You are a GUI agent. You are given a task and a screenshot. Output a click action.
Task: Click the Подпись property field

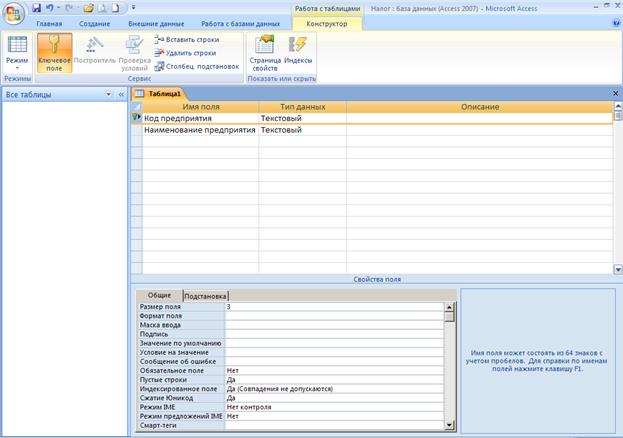click(334, 334)
